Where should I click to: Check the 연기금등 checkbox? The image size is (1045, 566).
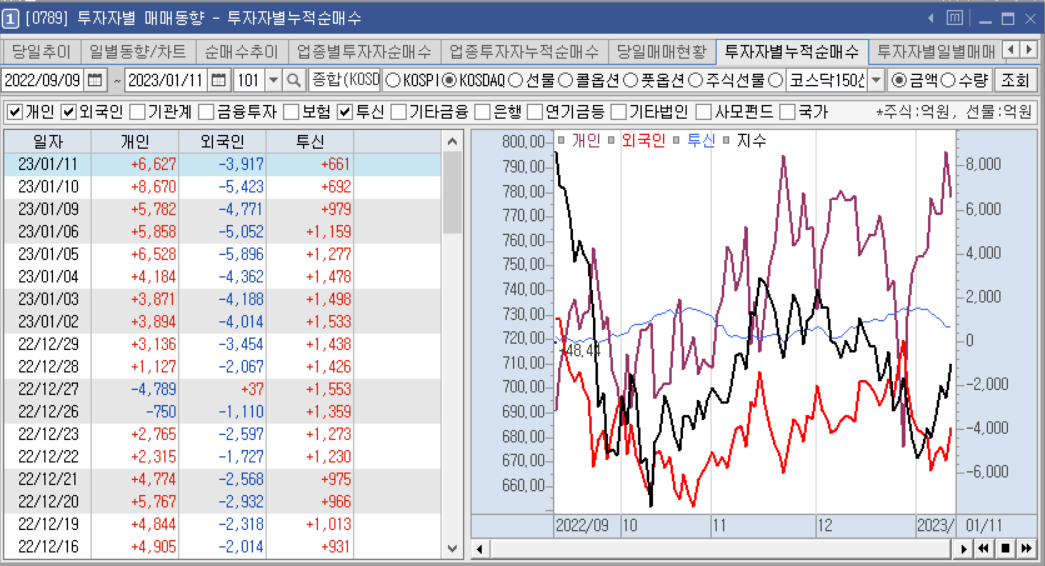point(535,112)
